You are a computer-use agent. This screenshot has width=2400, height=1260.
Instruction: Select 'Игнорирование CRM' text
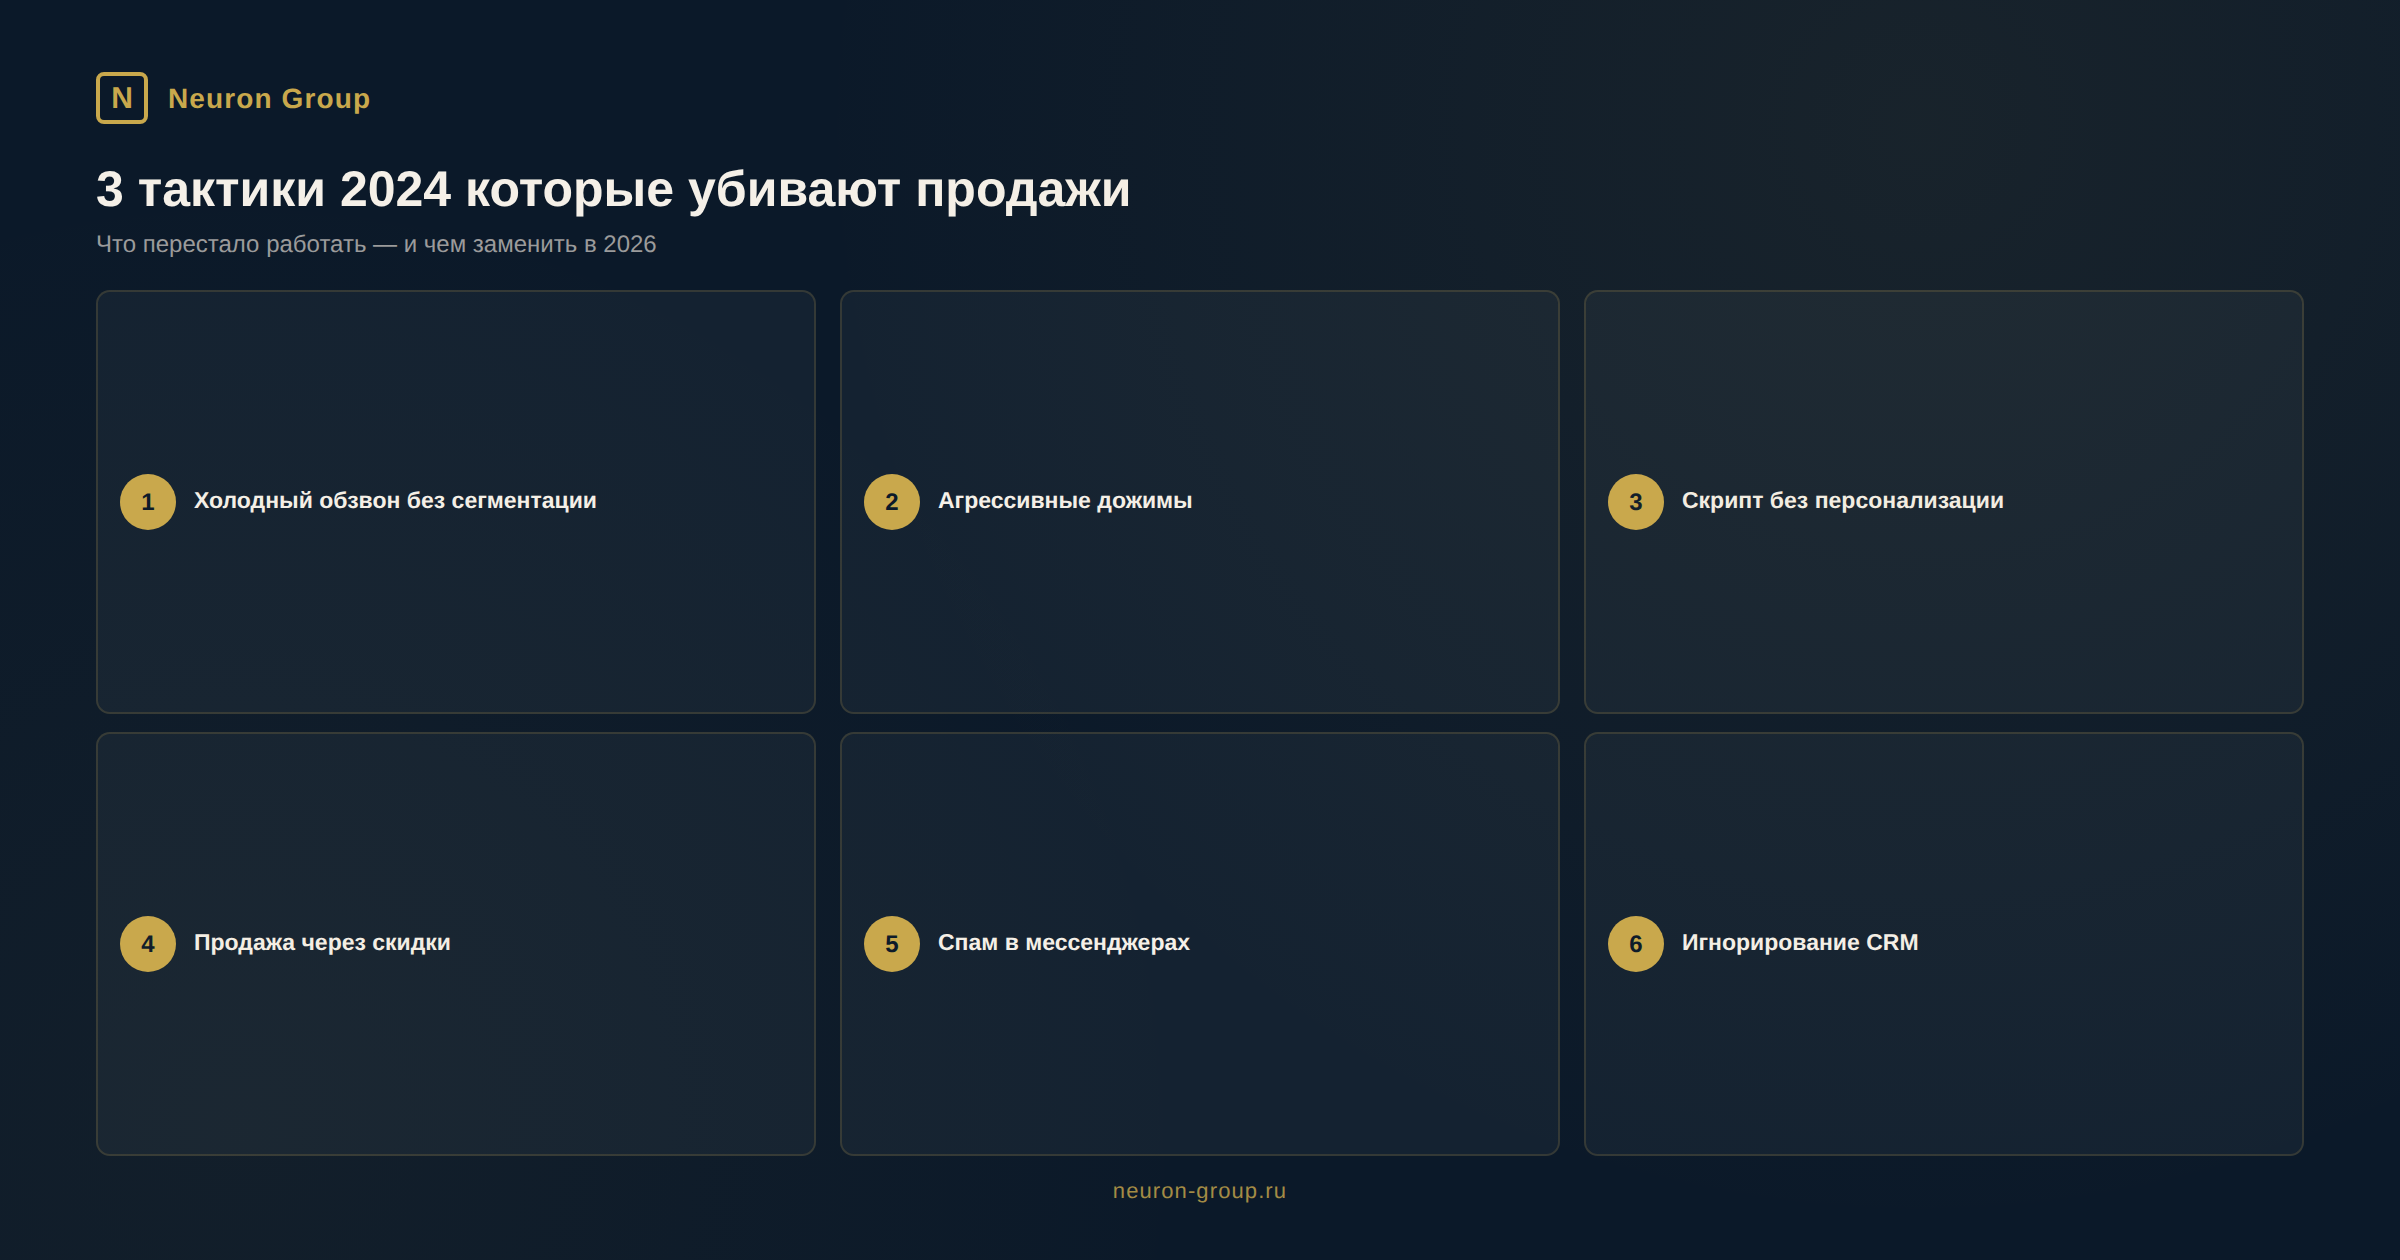[x=1800, y=943]
